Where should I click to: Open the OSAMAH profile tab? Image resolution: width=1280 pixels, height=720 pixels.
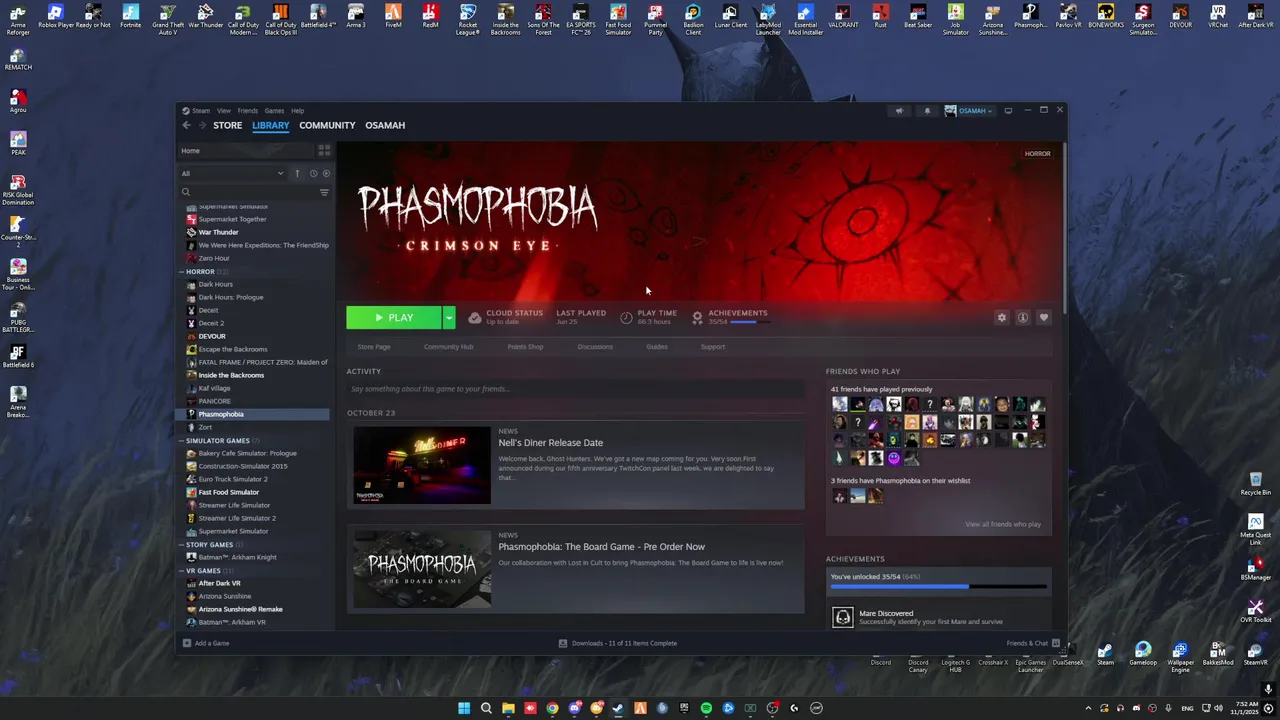[x=385, y=125]
